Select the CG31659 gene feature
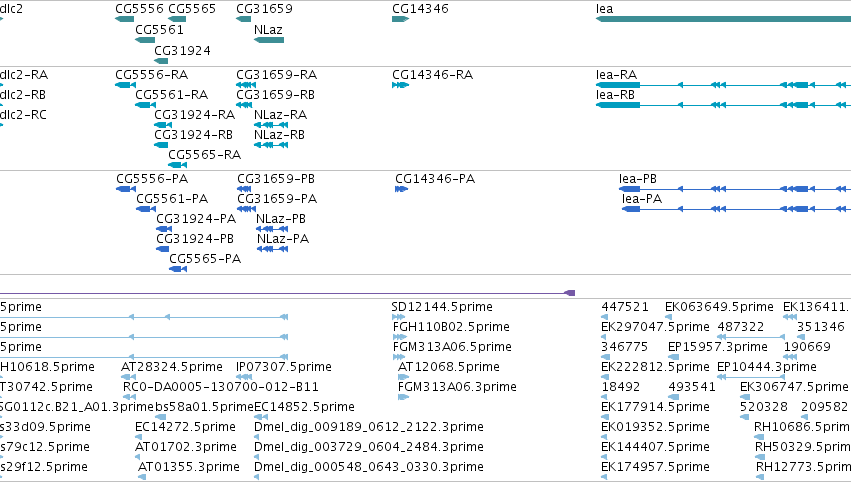This screenshot has height=482, width=851. [243, 19]
